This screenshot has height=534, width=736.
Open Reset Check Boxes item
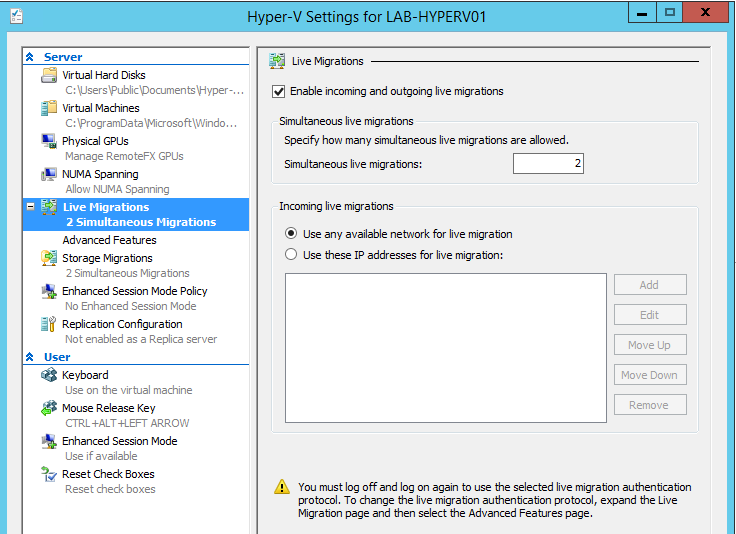(108, 474)
